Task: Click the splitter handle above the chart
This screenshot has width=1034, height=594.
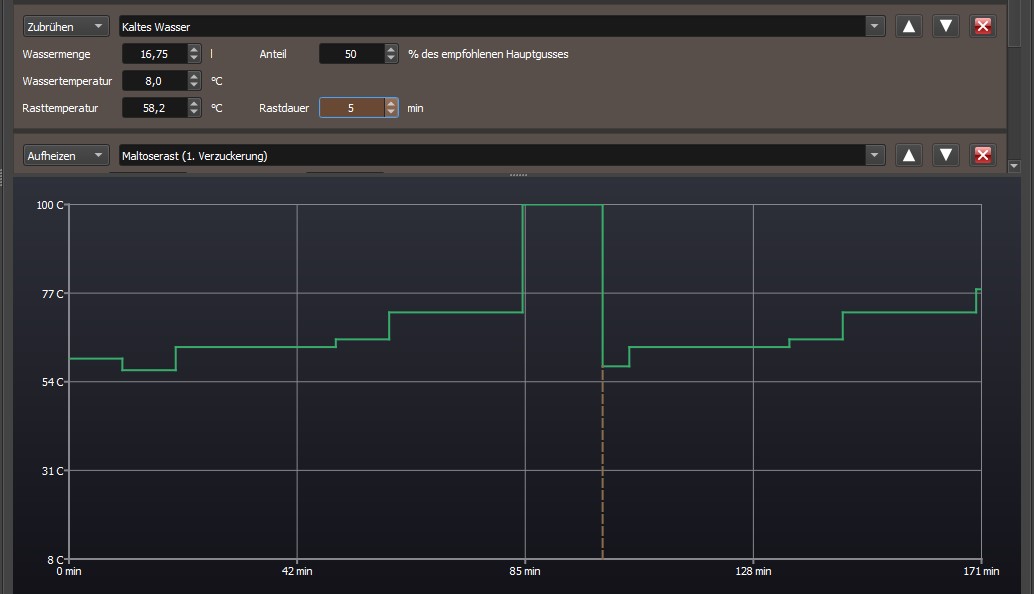Action: [x=517, y=175]
